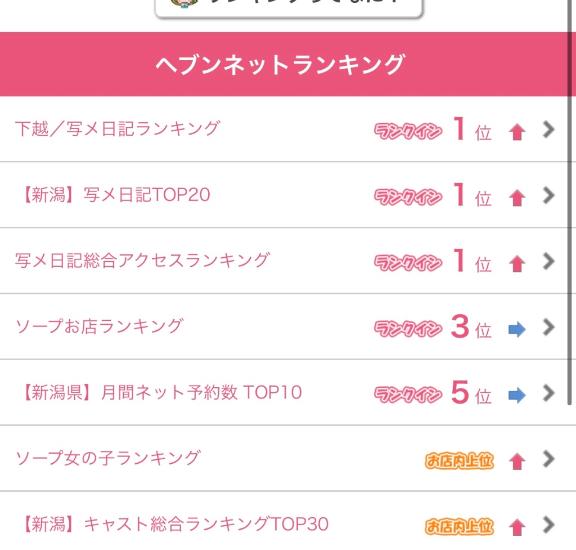This screenshot has height=550, width=576.
Task: Click the ランクイン badge for 【新潟】写メ日記TOP20
Action: 408,196
